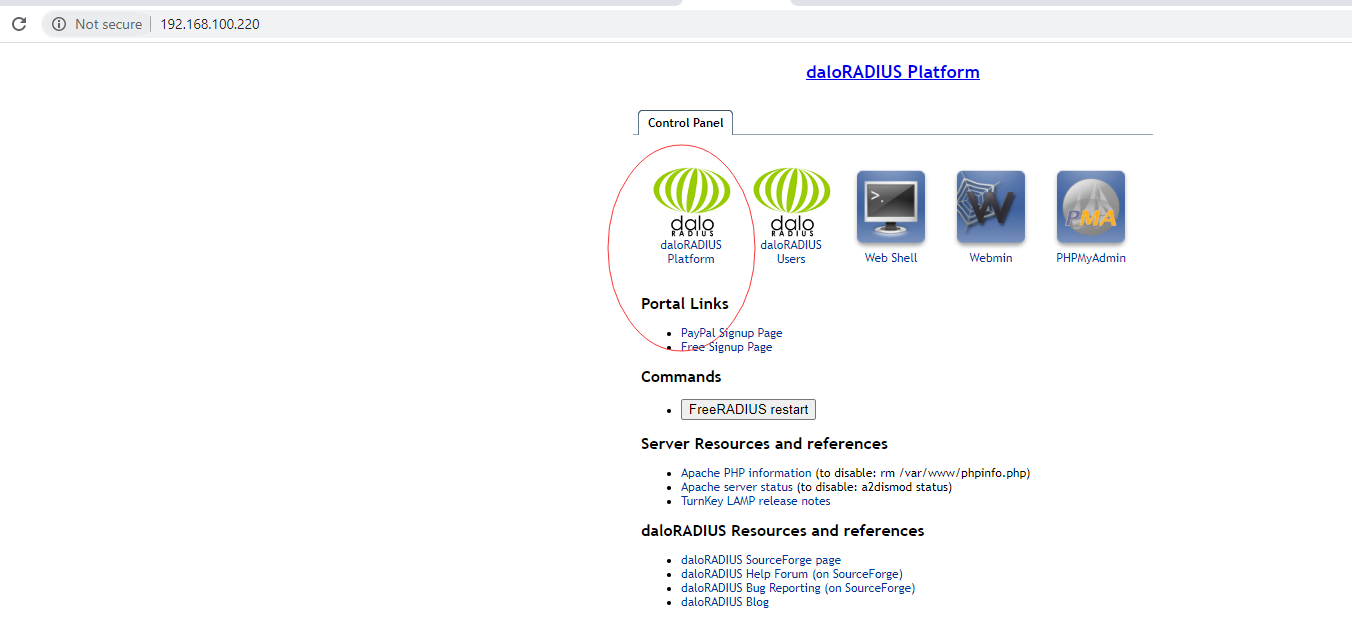This screenshot has width=1352, height=635.
Task: Click the daloRADIUS Platform page title link
Action: pos(892,72)
